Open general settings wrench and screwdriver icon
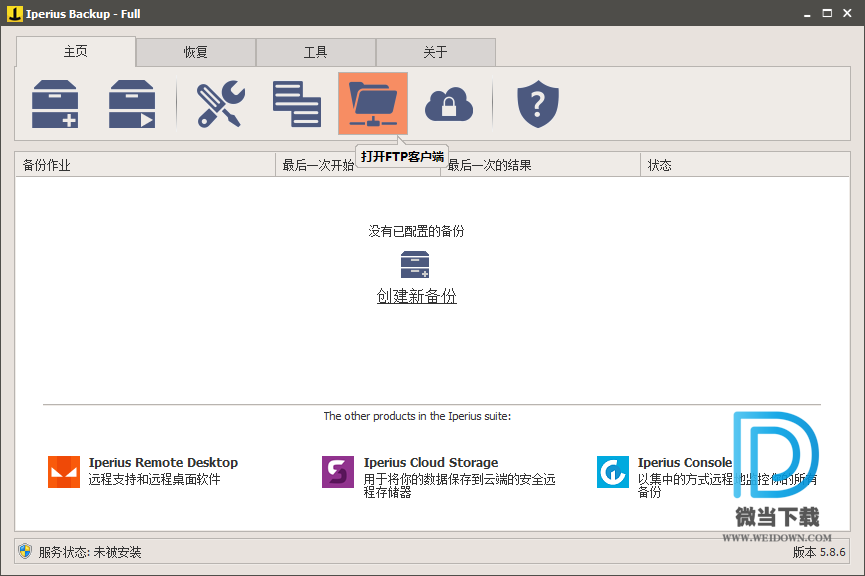This screenshot has width=865, height=576. click(x=221, y=104)
